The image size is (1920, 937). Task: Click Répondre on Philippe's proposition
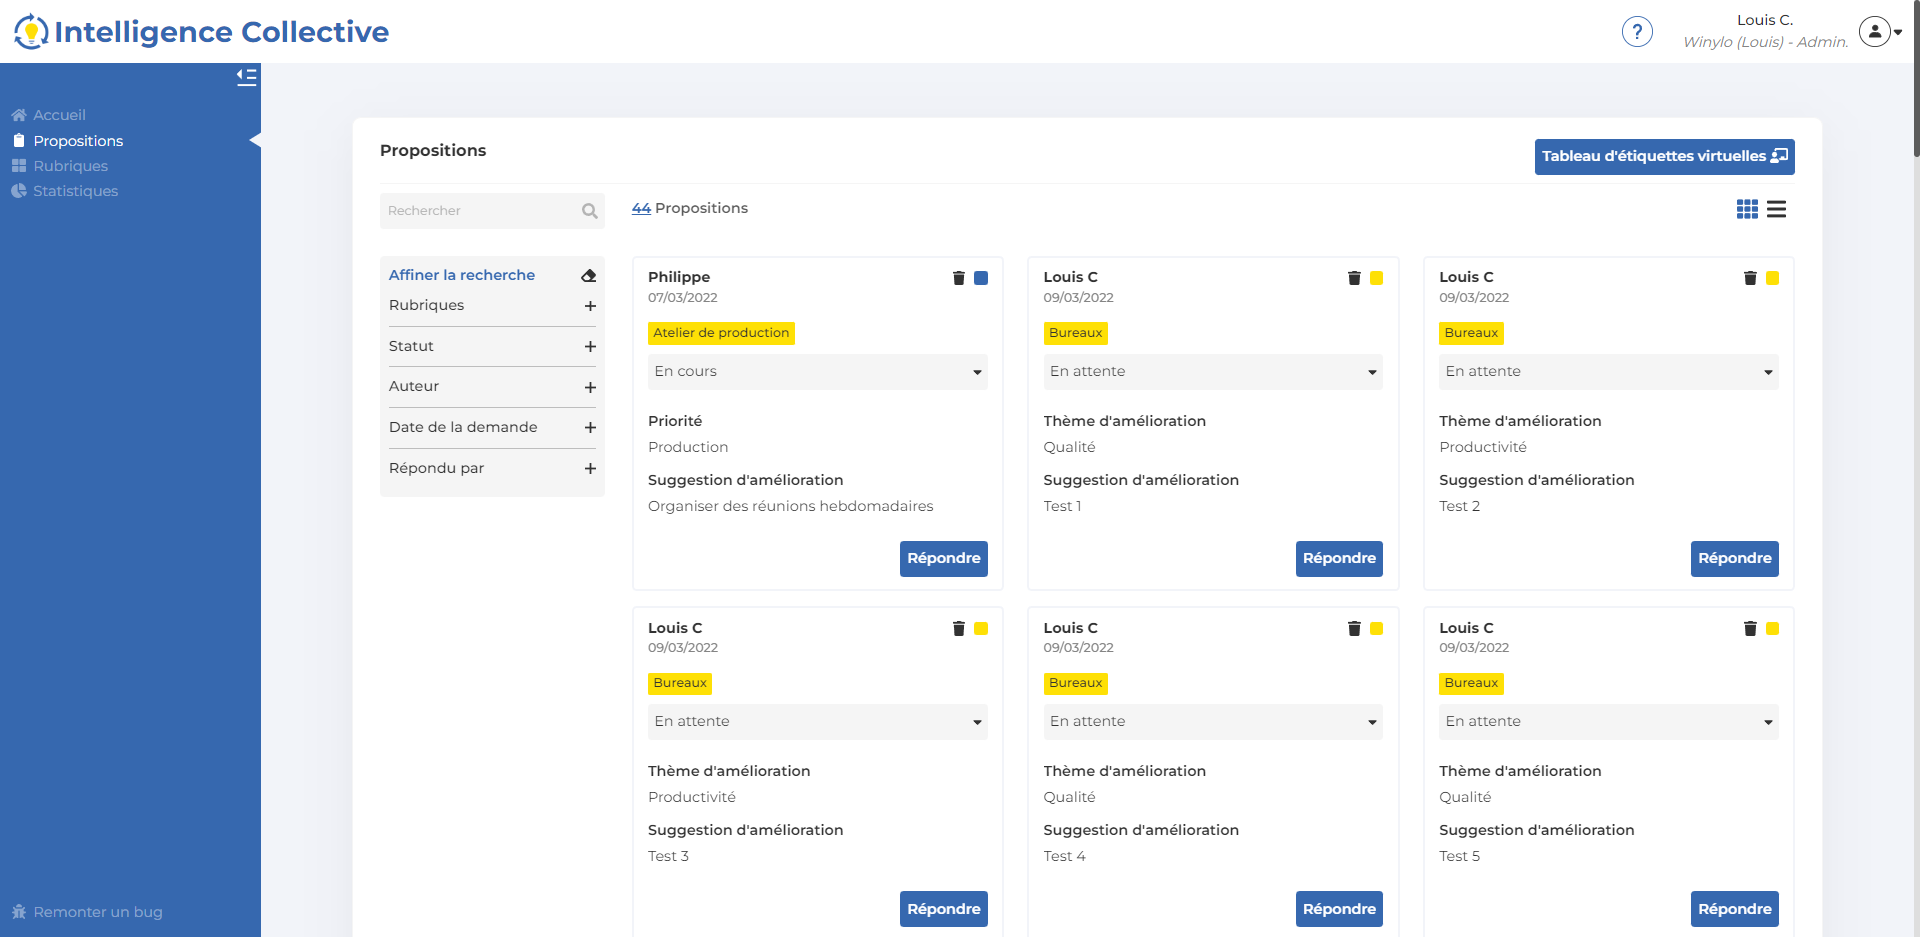944,559
